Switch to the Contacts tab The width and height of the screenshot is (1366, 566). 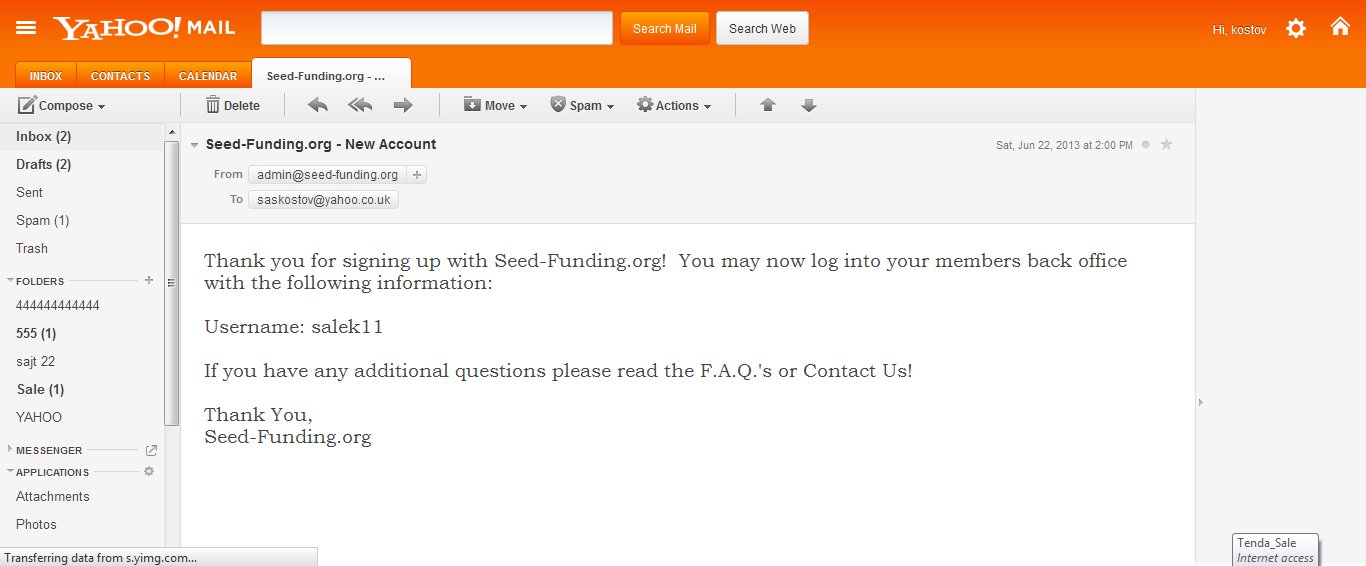coord(120,76)
